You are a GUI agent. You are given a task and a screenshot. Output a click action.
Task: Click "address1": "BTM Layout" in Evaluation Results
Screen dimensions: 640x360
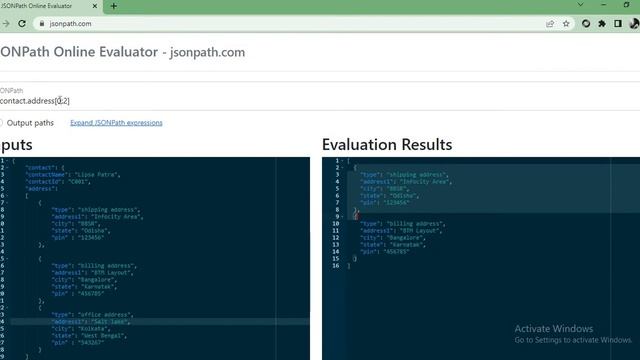coord(401,231)
